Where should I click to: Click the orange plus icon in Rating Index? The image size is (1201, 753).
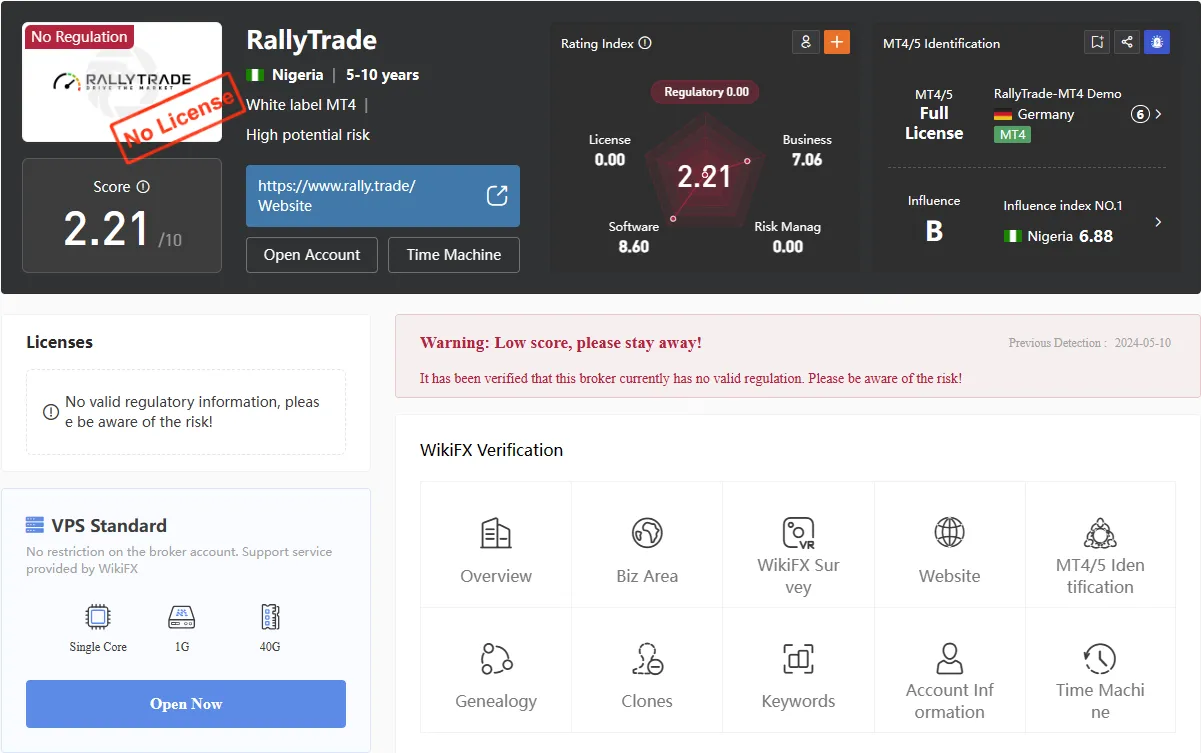(837, 42)
